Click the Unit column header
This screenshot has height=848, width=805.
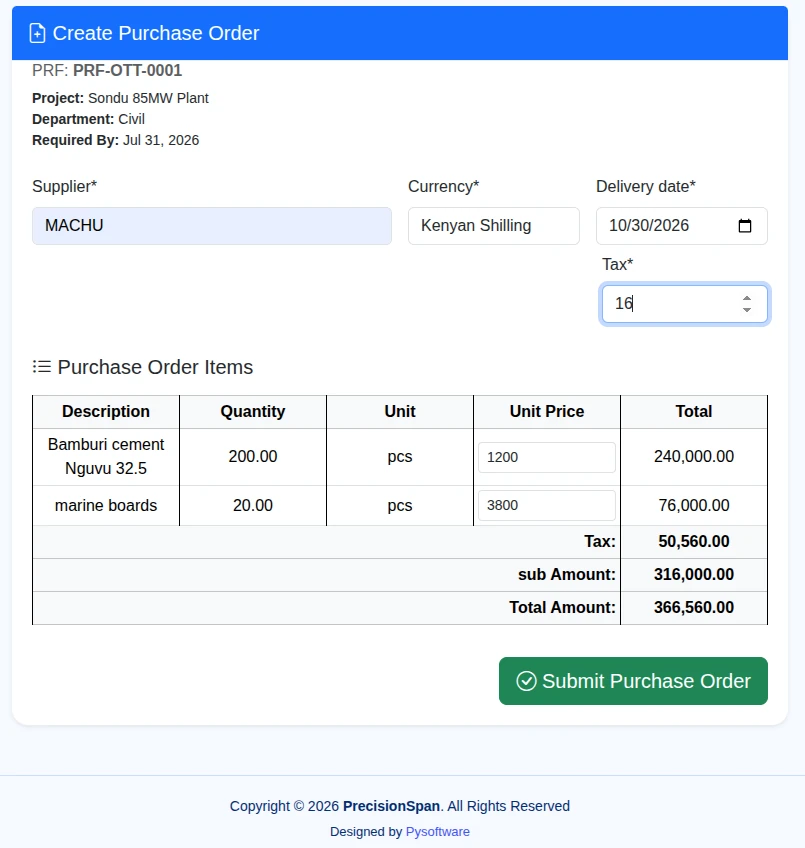(400, 412)
